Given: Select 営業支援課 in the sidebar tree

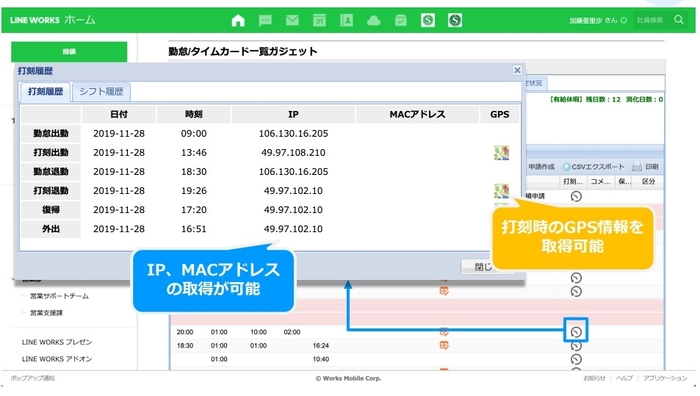Looking at the screenshot, I should (x=46, y=313).
